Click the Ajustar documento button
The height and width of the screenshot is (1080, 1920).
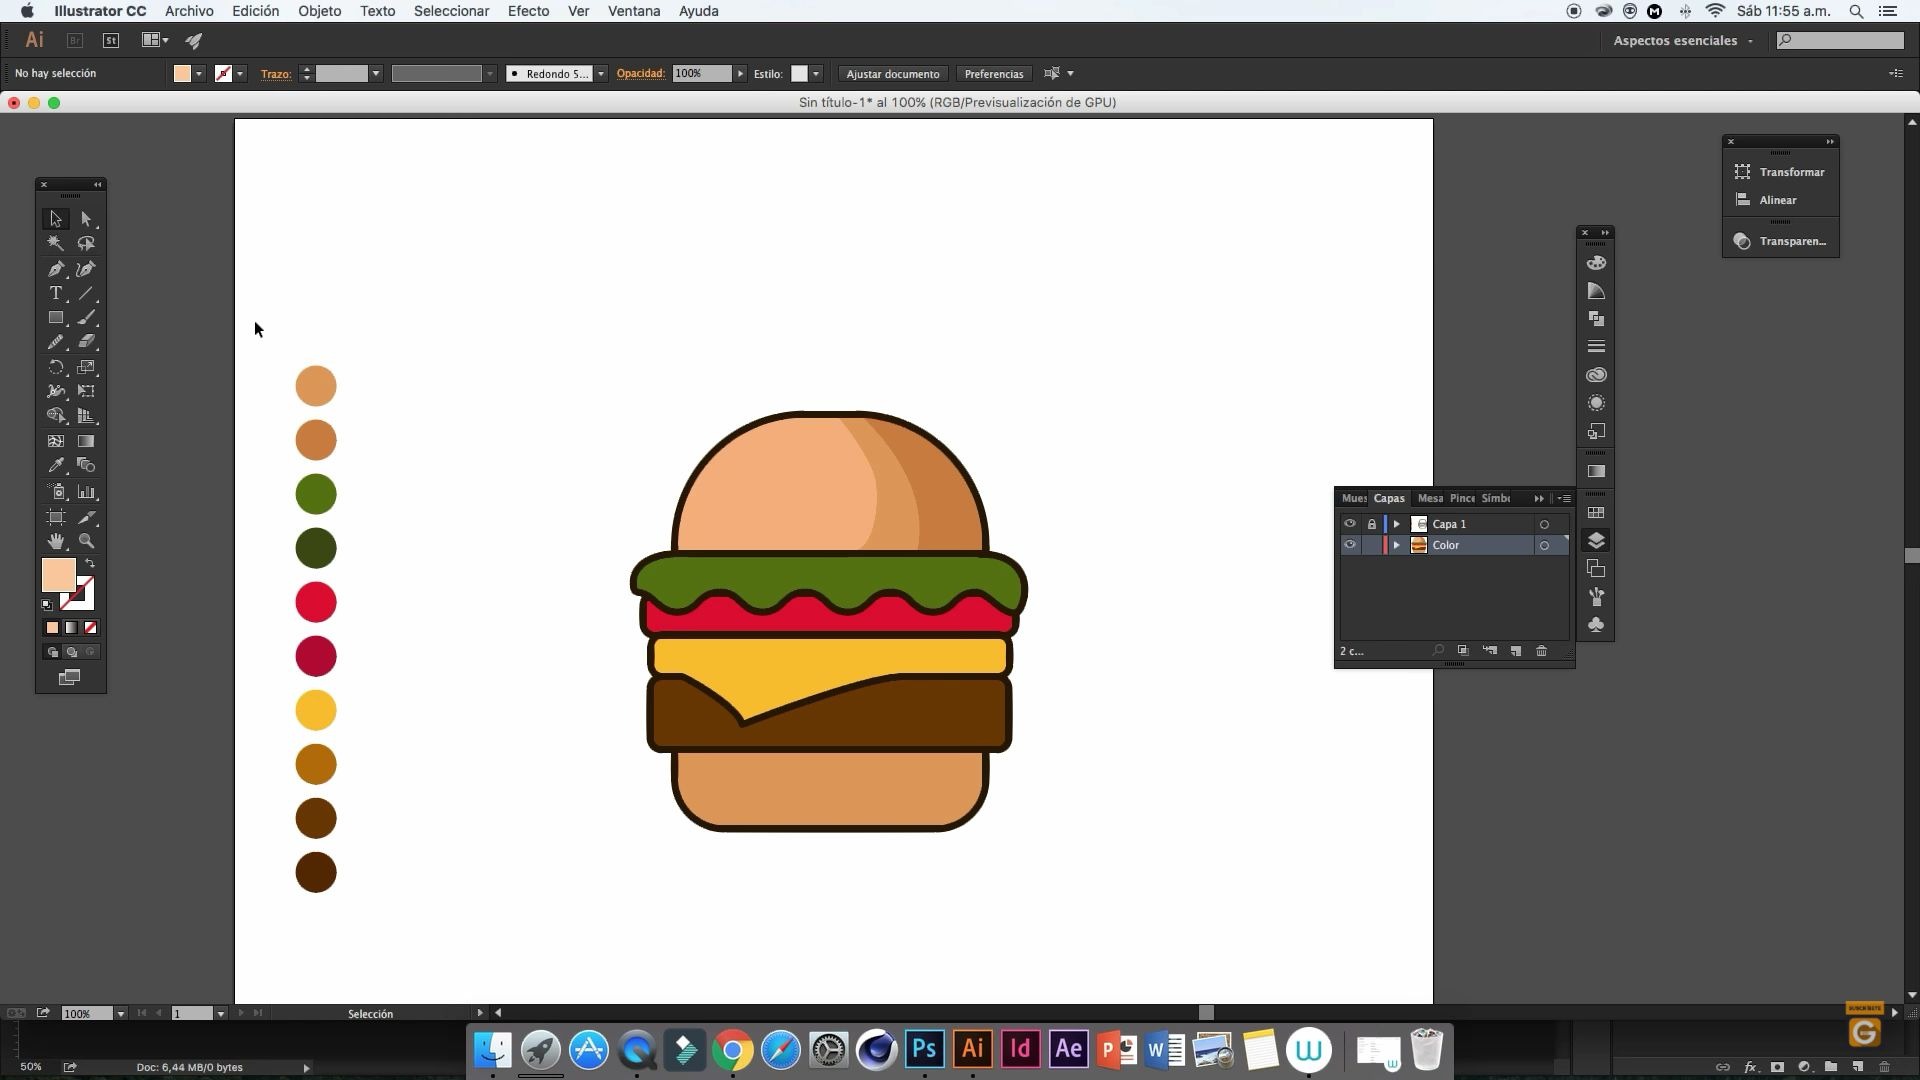[891, 73]
